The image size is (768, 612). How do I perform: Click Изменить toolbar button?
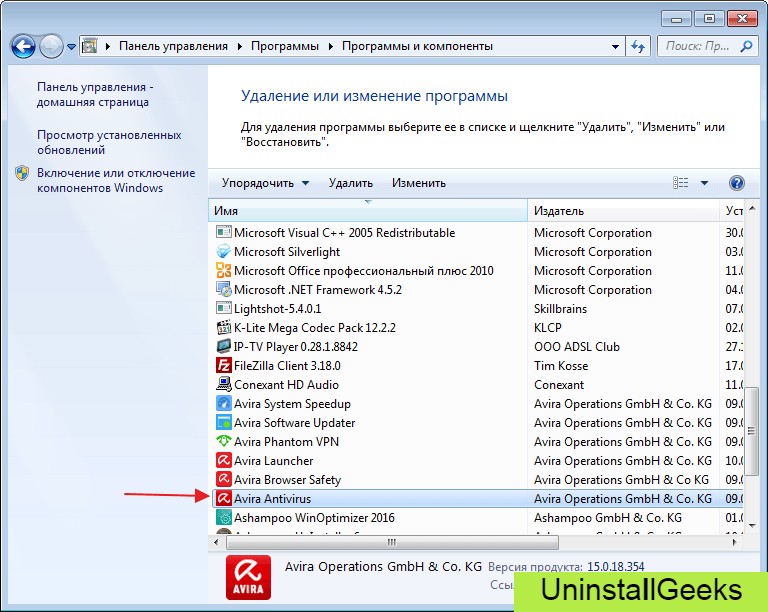click(x=419, y=183)
